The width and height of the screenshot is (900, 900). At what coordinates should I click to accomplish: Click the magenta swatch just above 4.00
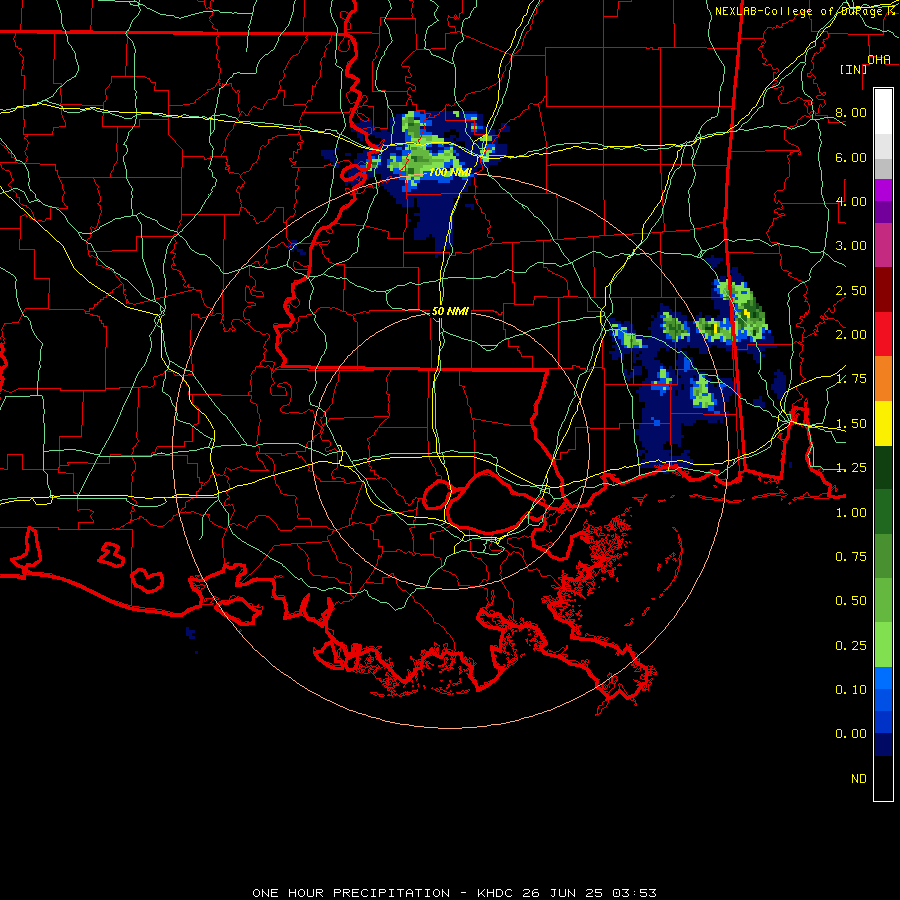883,190
